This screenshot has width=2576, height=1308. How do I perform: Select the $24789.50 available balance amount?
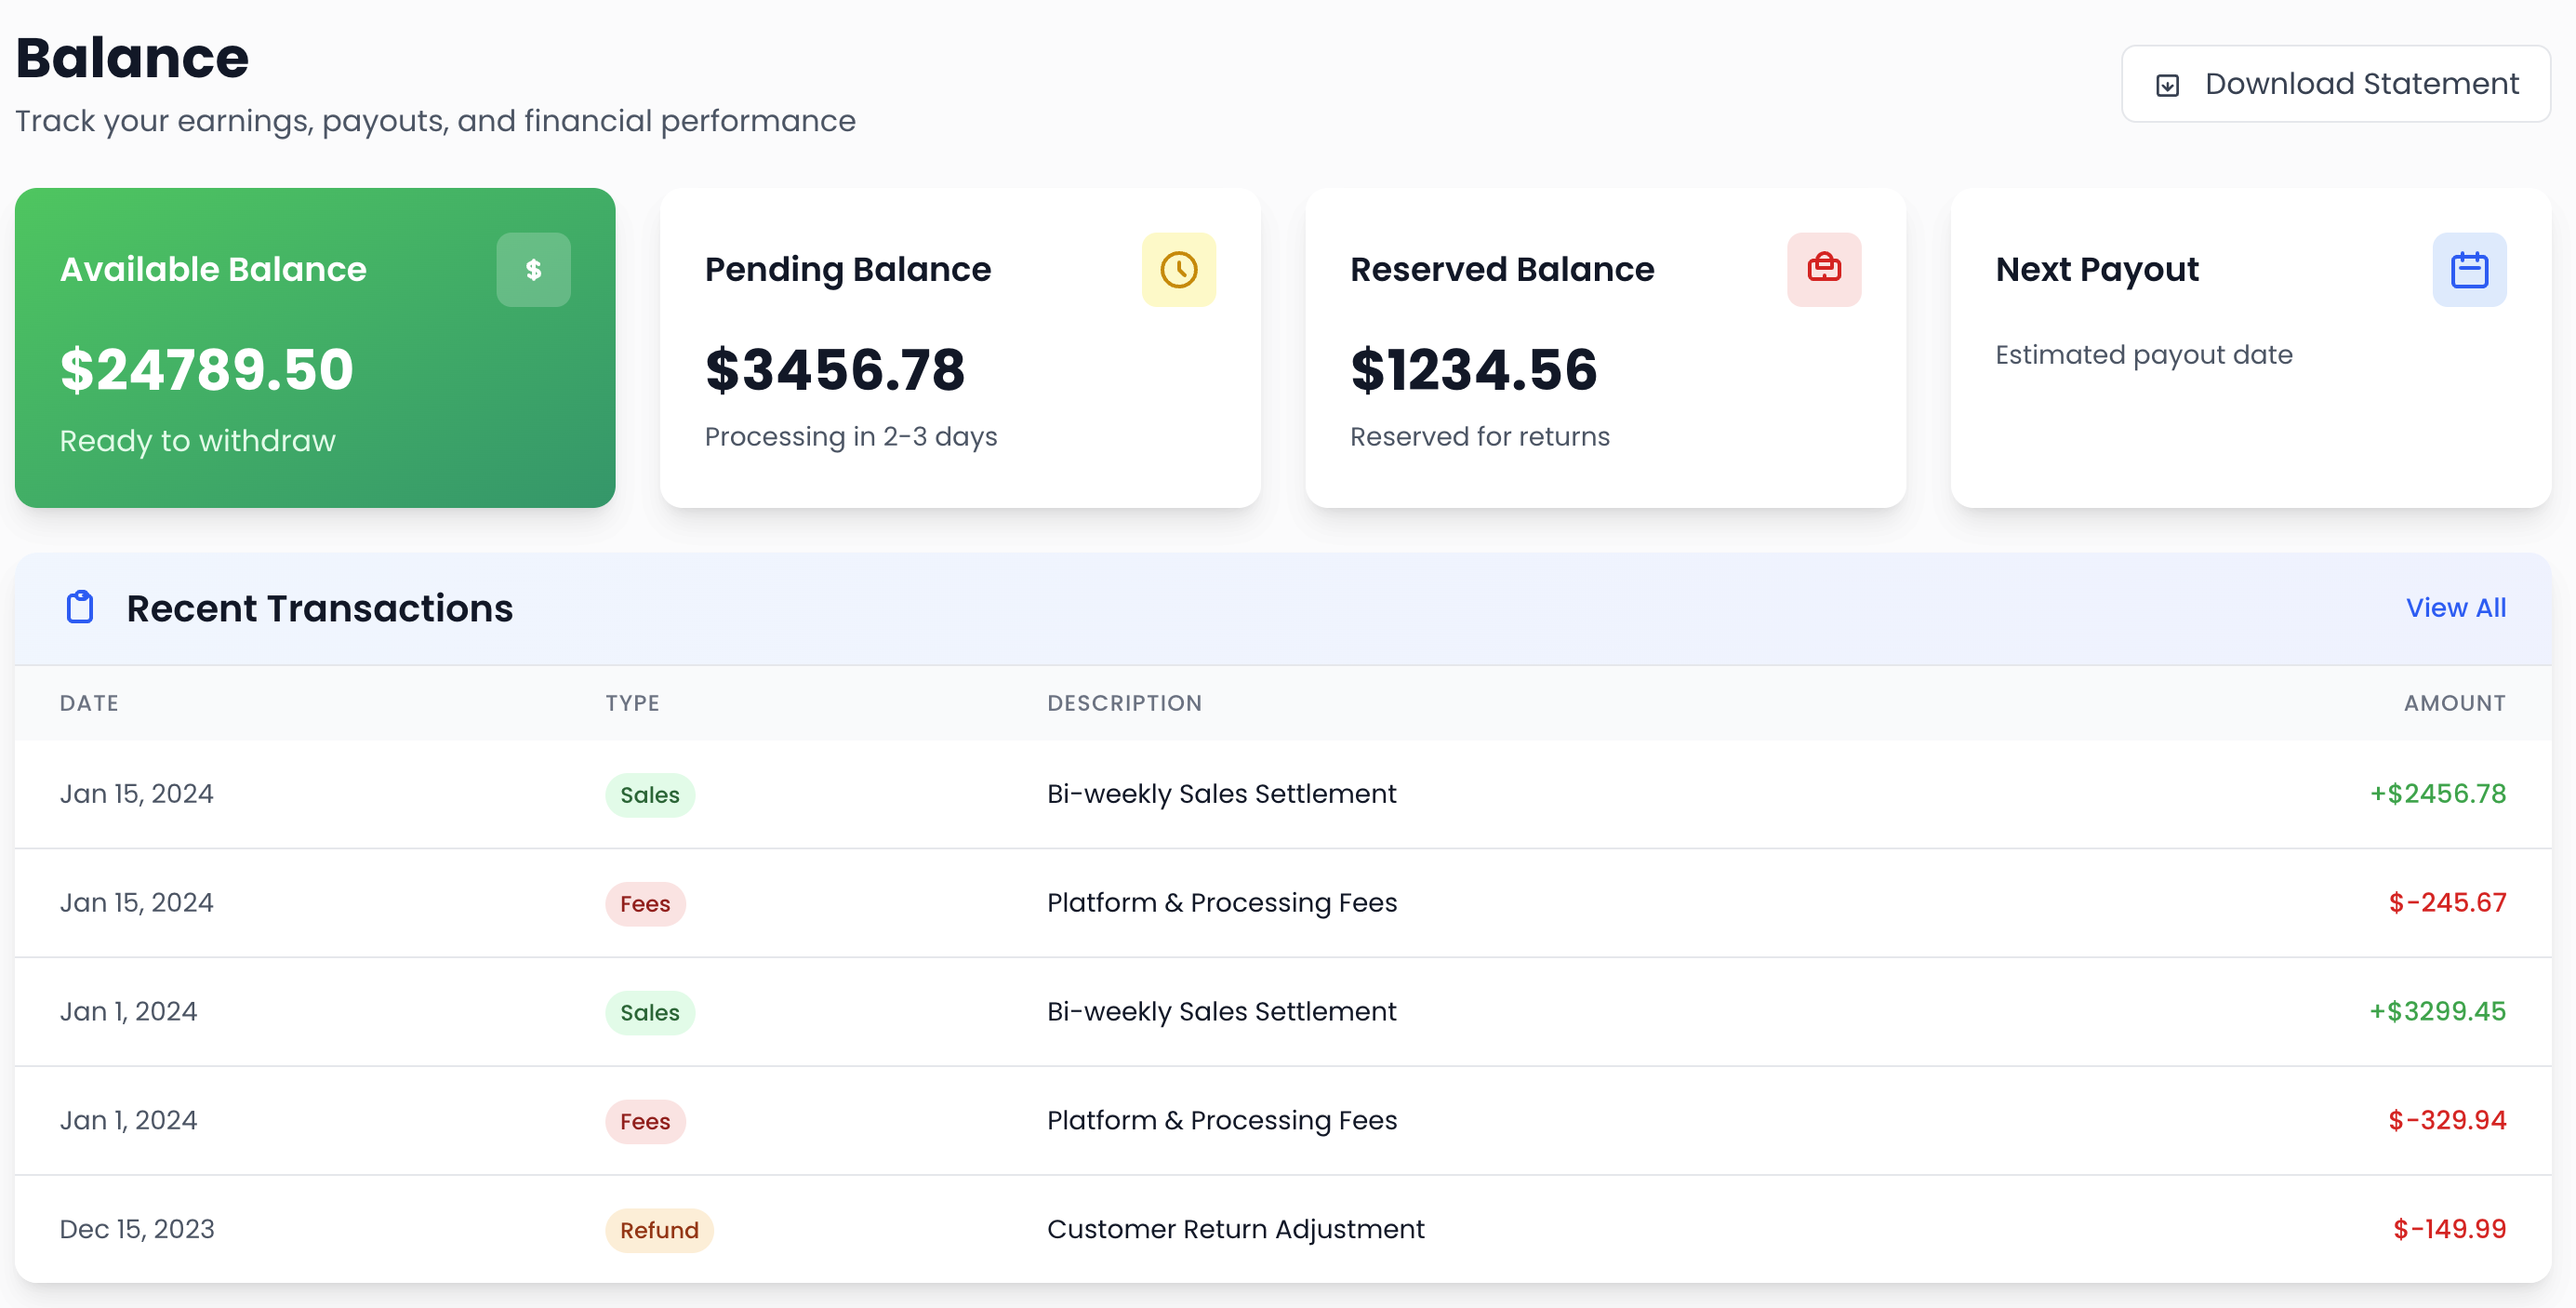(207, 370)
